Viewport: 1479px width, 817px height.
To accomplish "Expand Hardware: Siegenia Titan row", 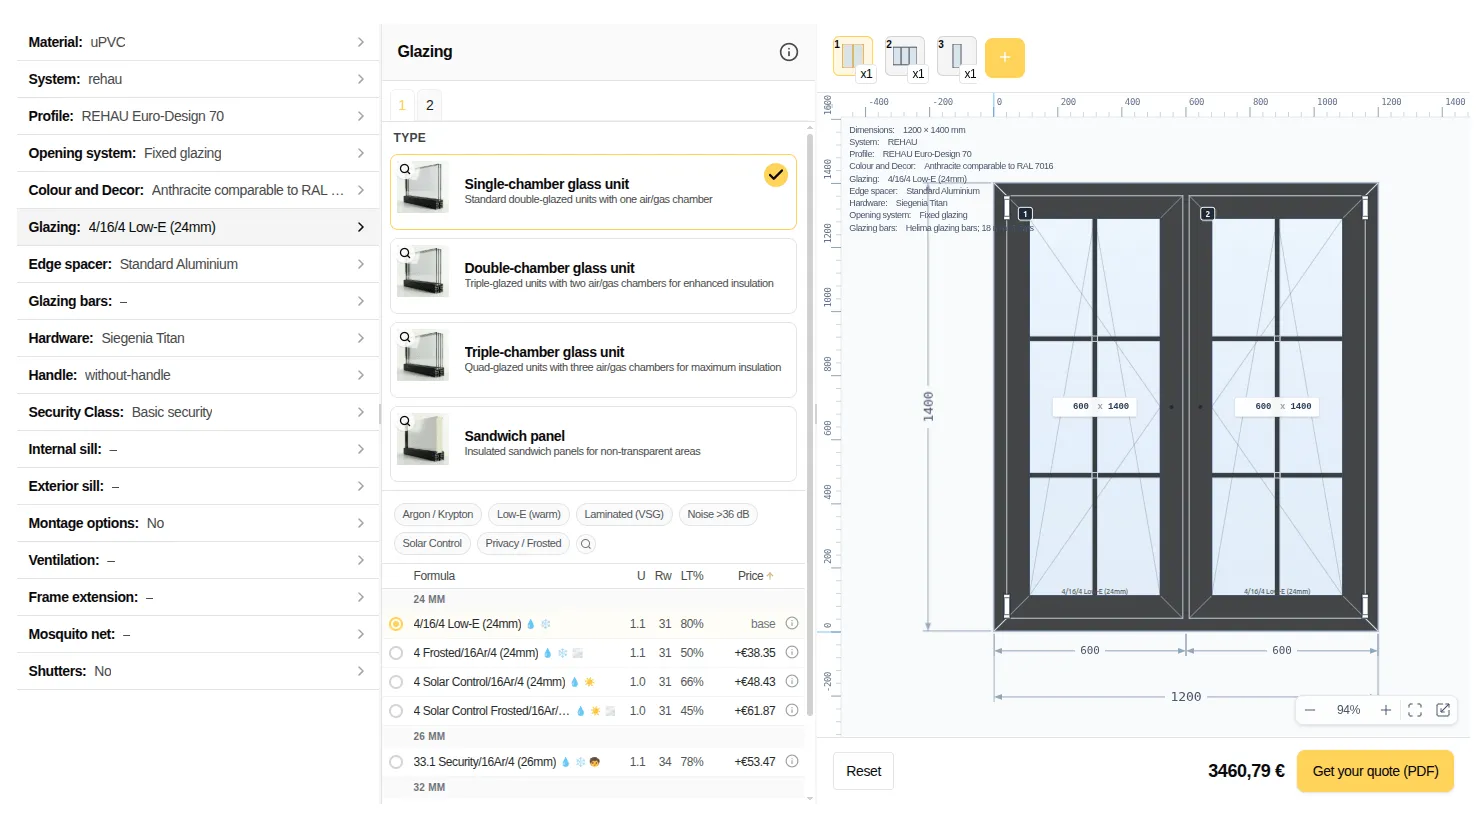I will pos(196,338).
